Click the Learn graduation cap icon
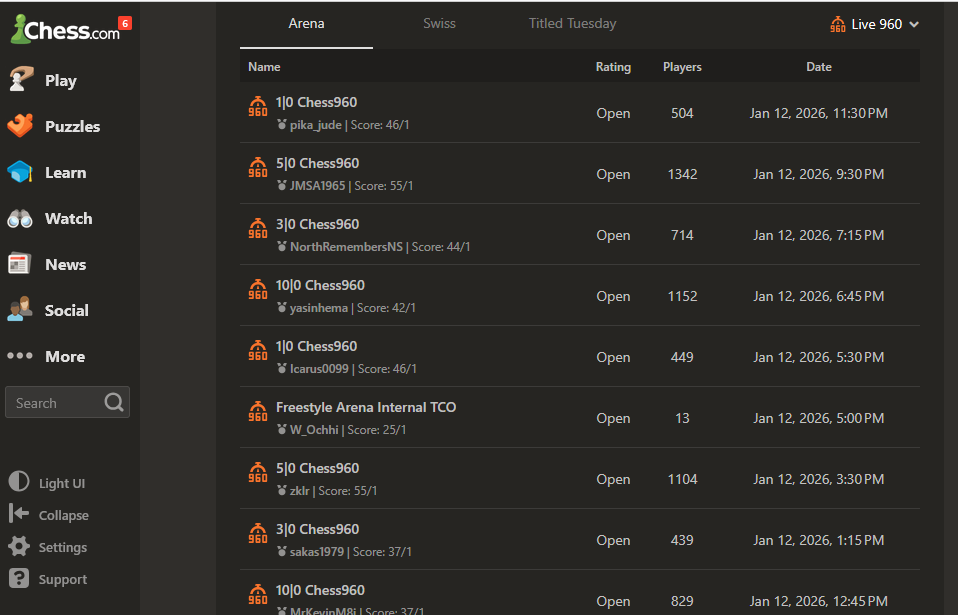Viewport: 958px width, 615px height. tap(20, 172)
